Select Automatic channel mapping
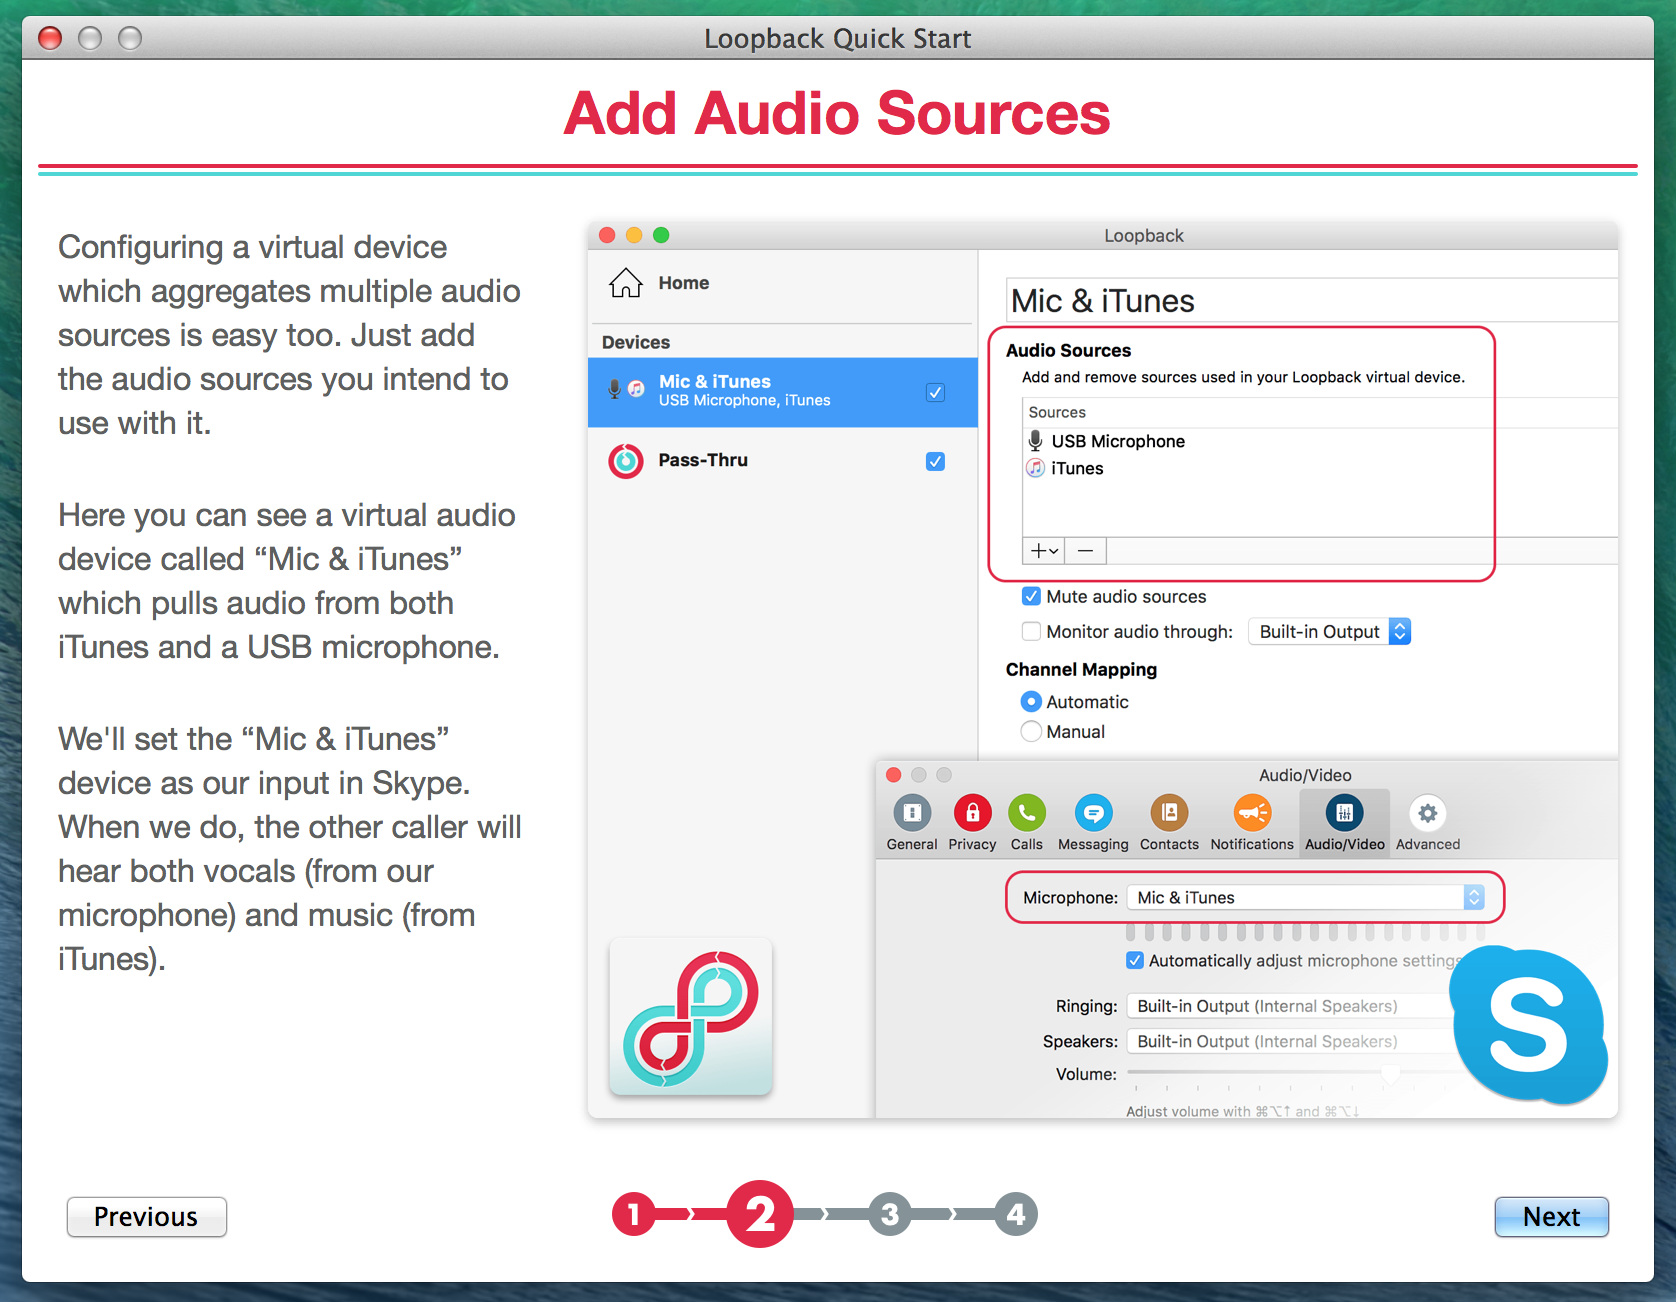Viewport: 1676px width, 1302px height. (x=1031, y=702)
